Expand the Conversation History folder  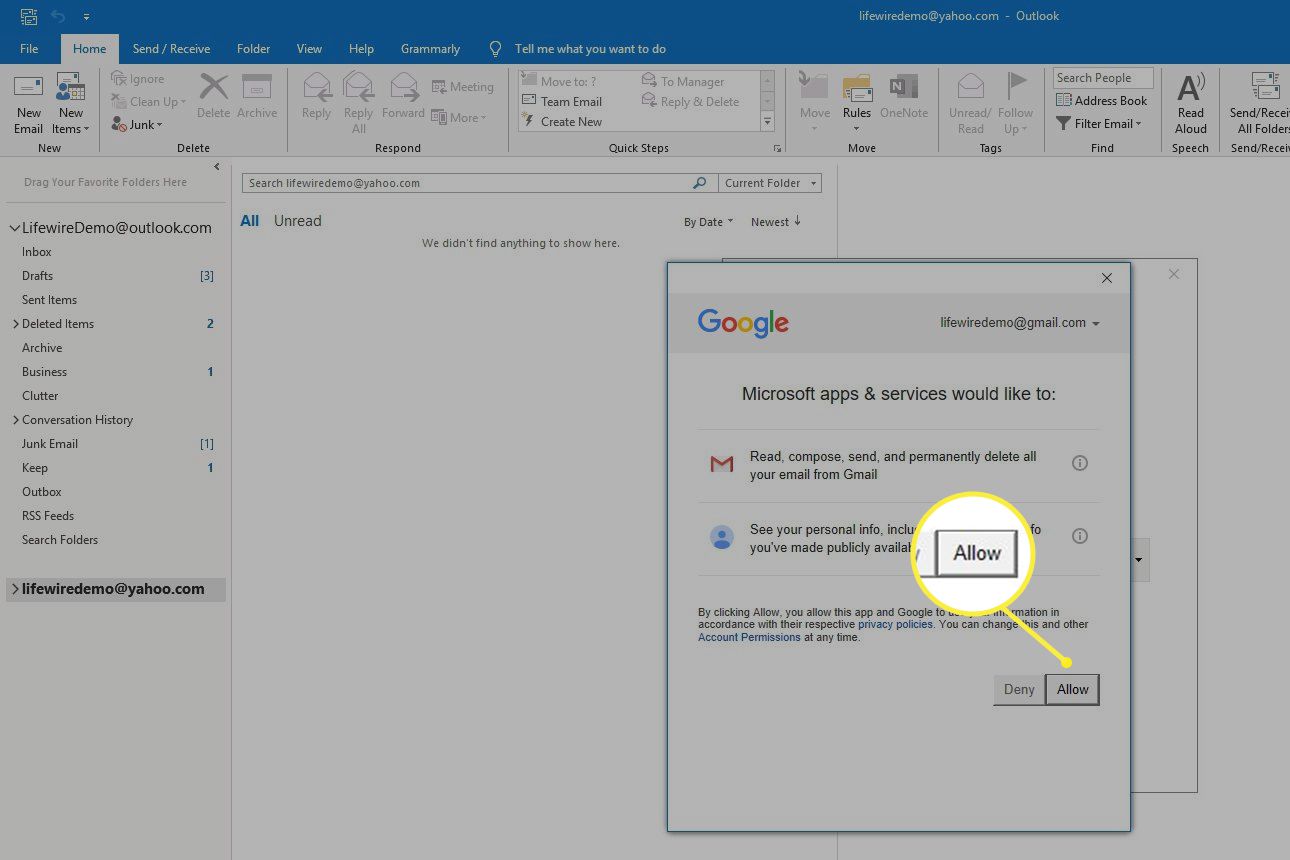[15, 420]
